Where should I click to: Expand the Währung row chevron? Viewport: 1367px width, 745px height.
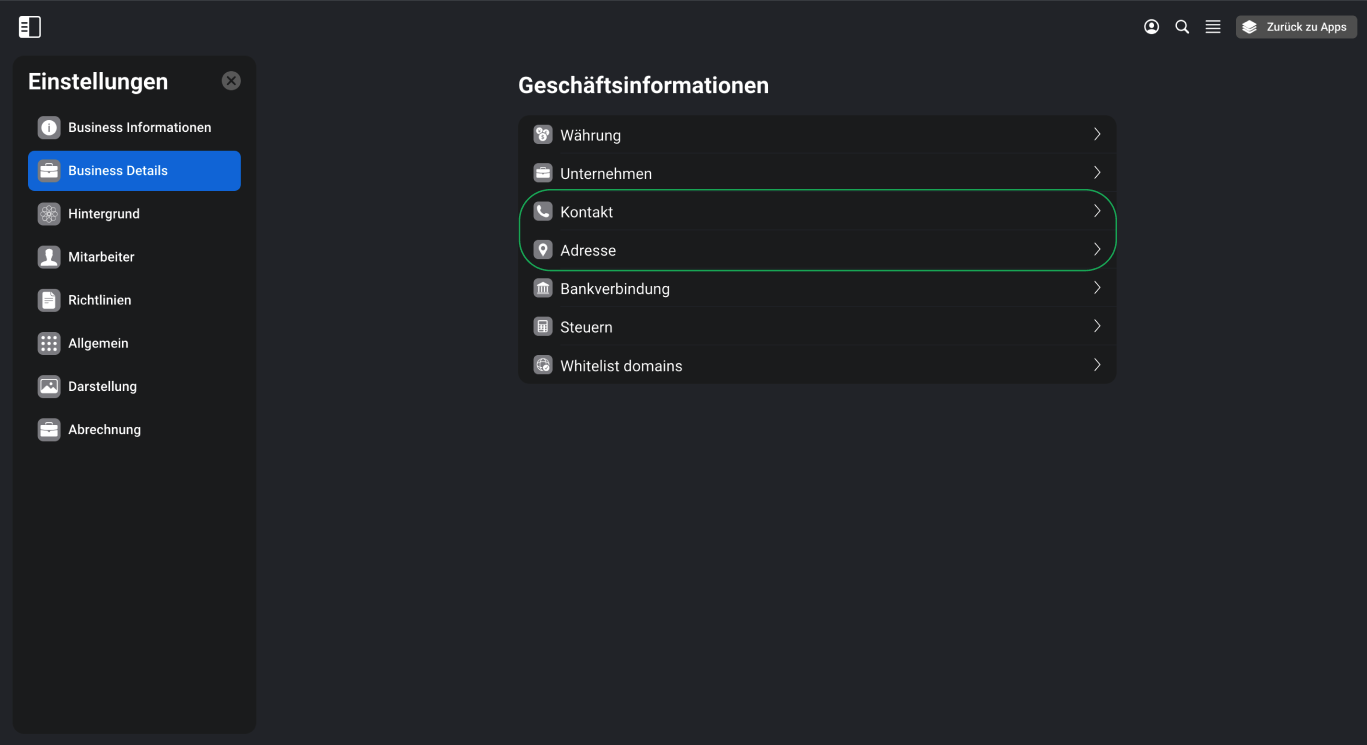point(1097,134)
